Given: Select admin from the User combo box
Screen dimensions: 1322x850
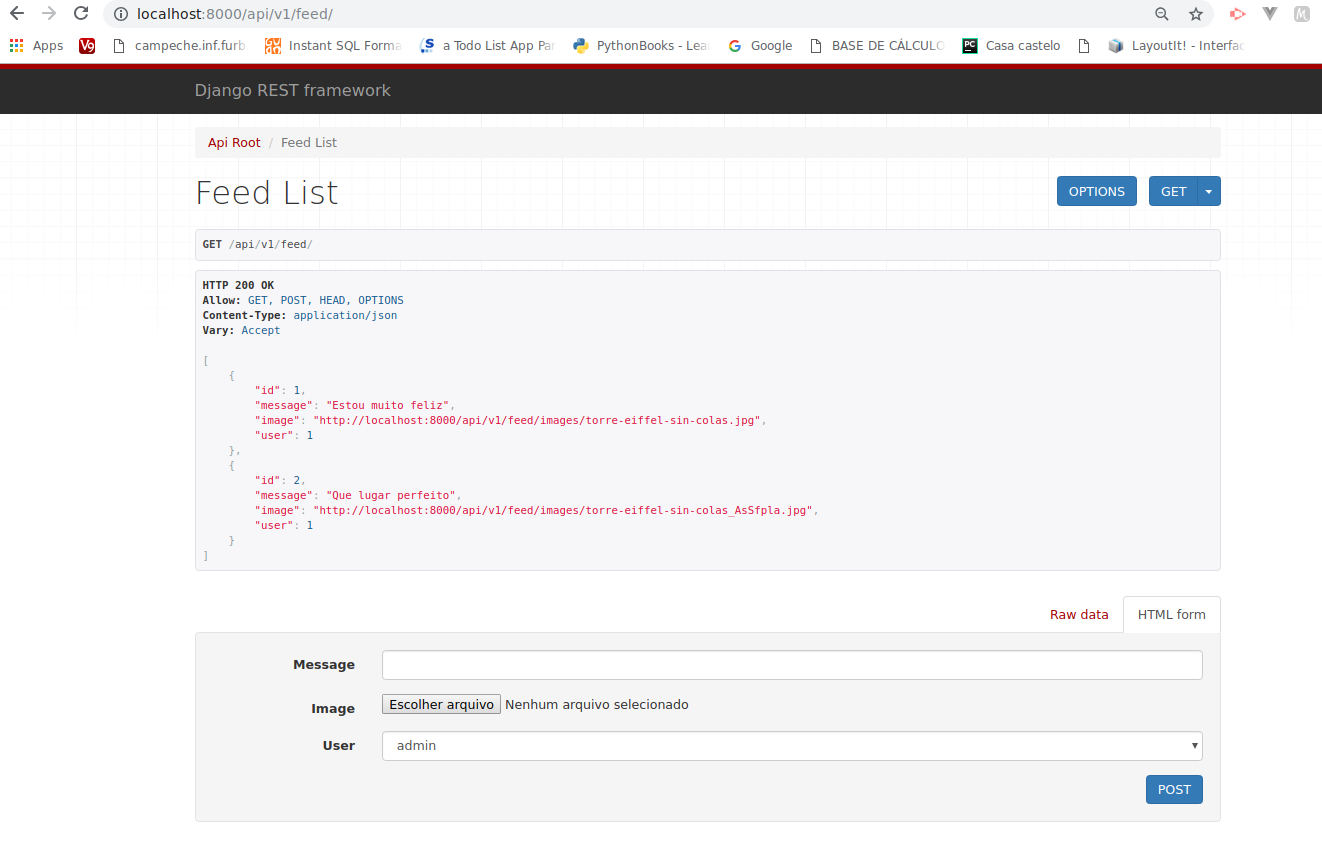Looking at the screenshot, I should 790,745.
